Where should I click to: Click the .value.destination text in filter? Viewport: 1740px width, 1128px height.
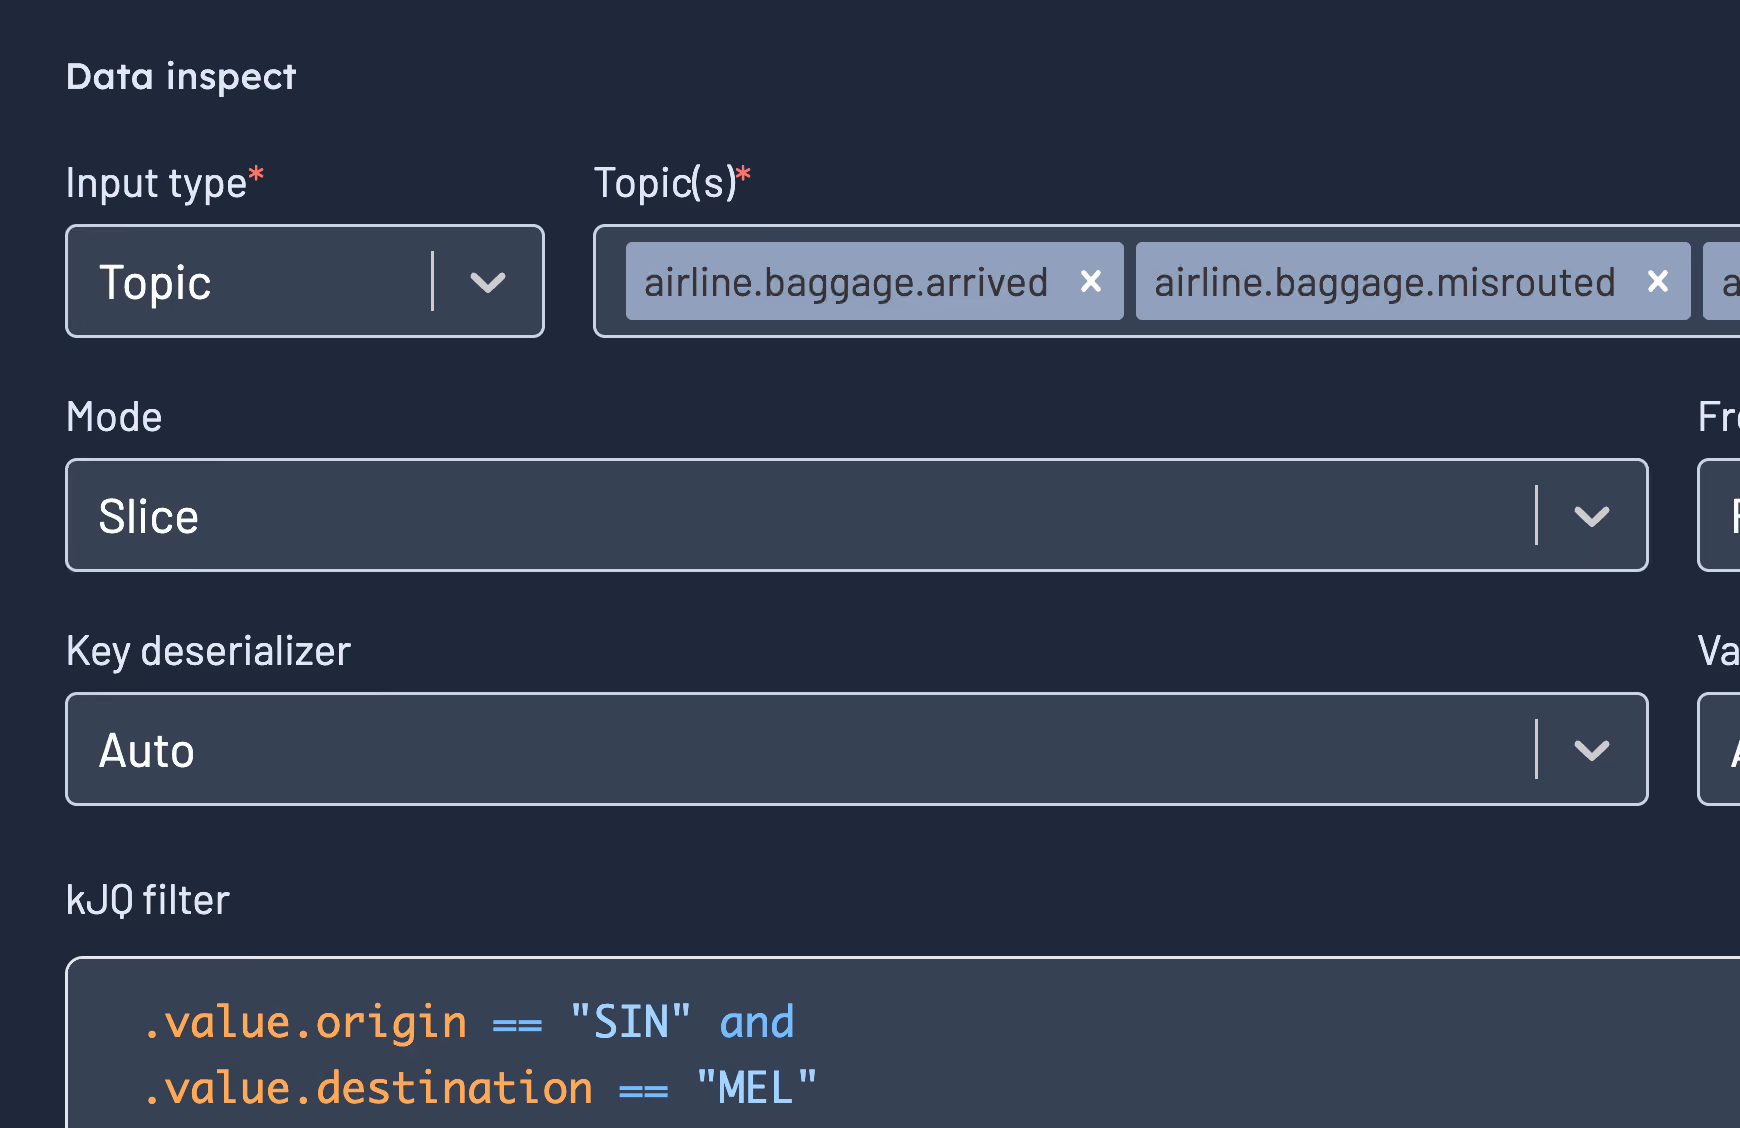pyautogui.click(x=368, y=1088)
